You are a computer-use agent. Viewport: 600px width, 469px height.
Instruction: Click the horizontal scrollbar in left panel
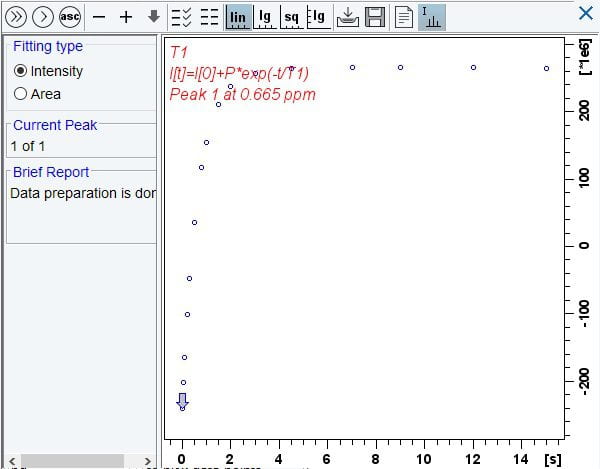click(x=72, y=461)
